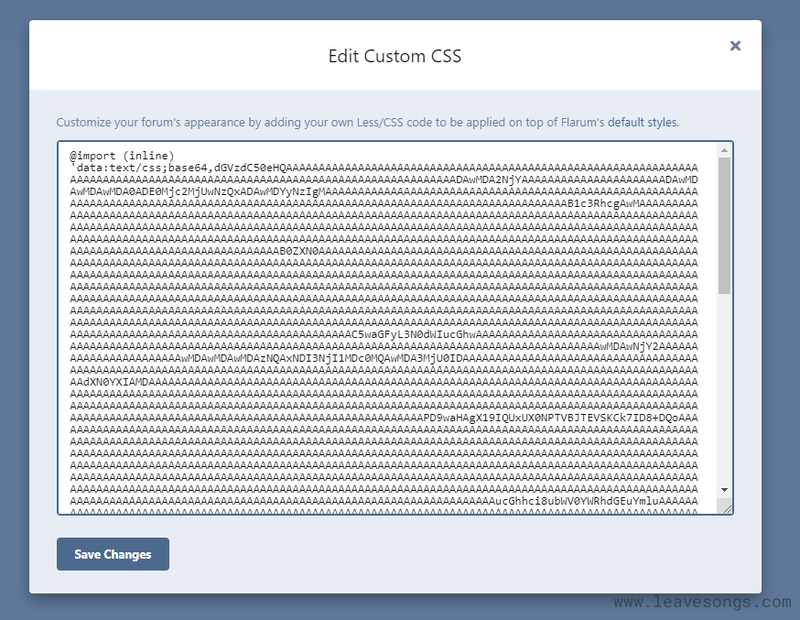The width and height of the screenshot is (800, 620).
Task: Click the scrollbar track below the thumb
Action: pos(724,388)
